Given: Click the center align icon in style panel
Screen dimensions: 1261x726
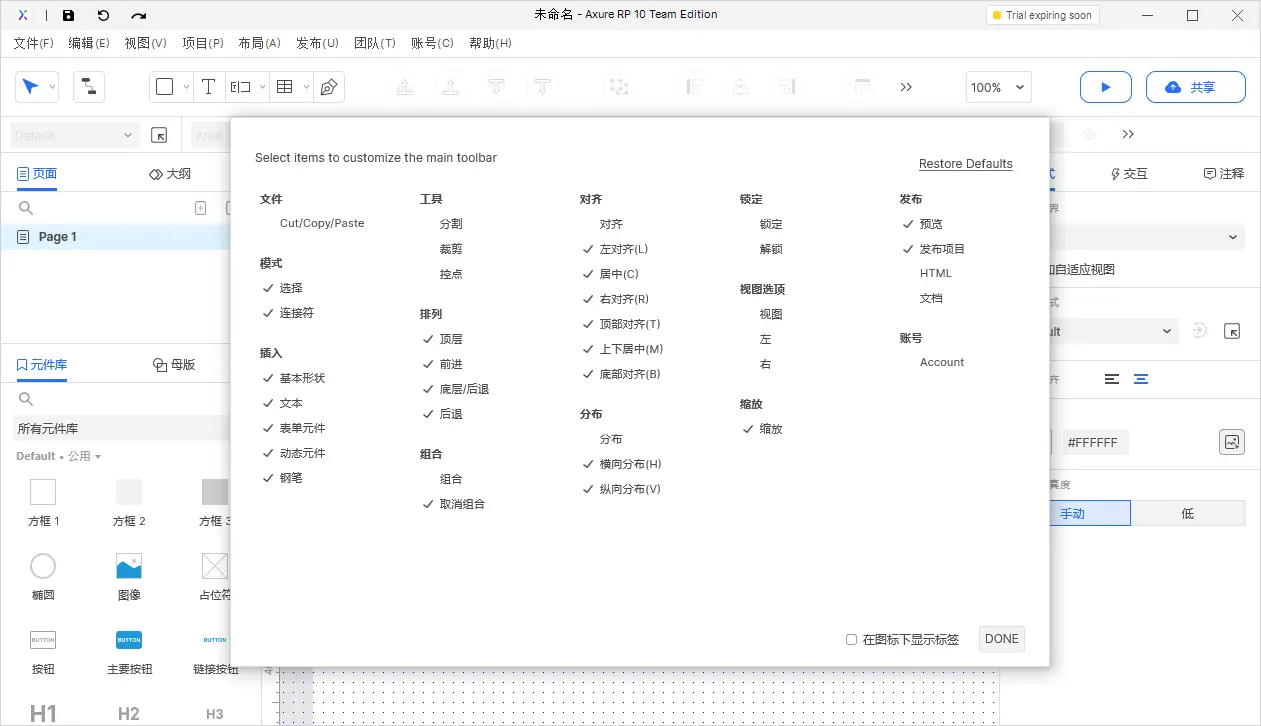Looking at the screenshot, I should click(x=1141, y=379).
